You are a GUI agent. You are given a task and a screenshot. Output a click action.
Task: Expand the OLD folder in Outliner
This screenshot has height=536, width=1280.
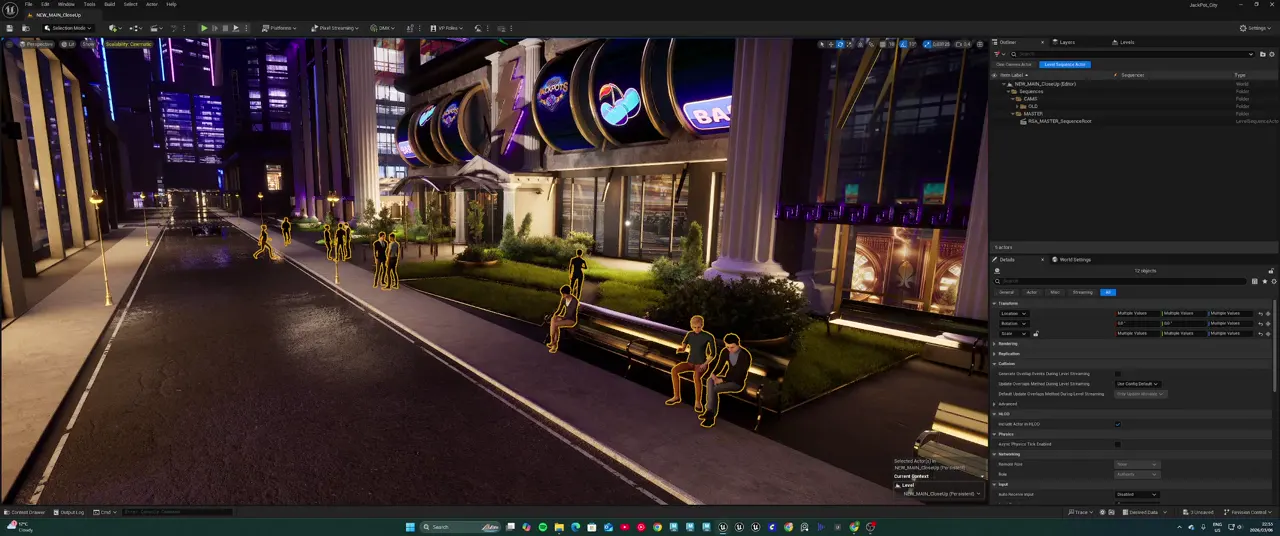1019,106
